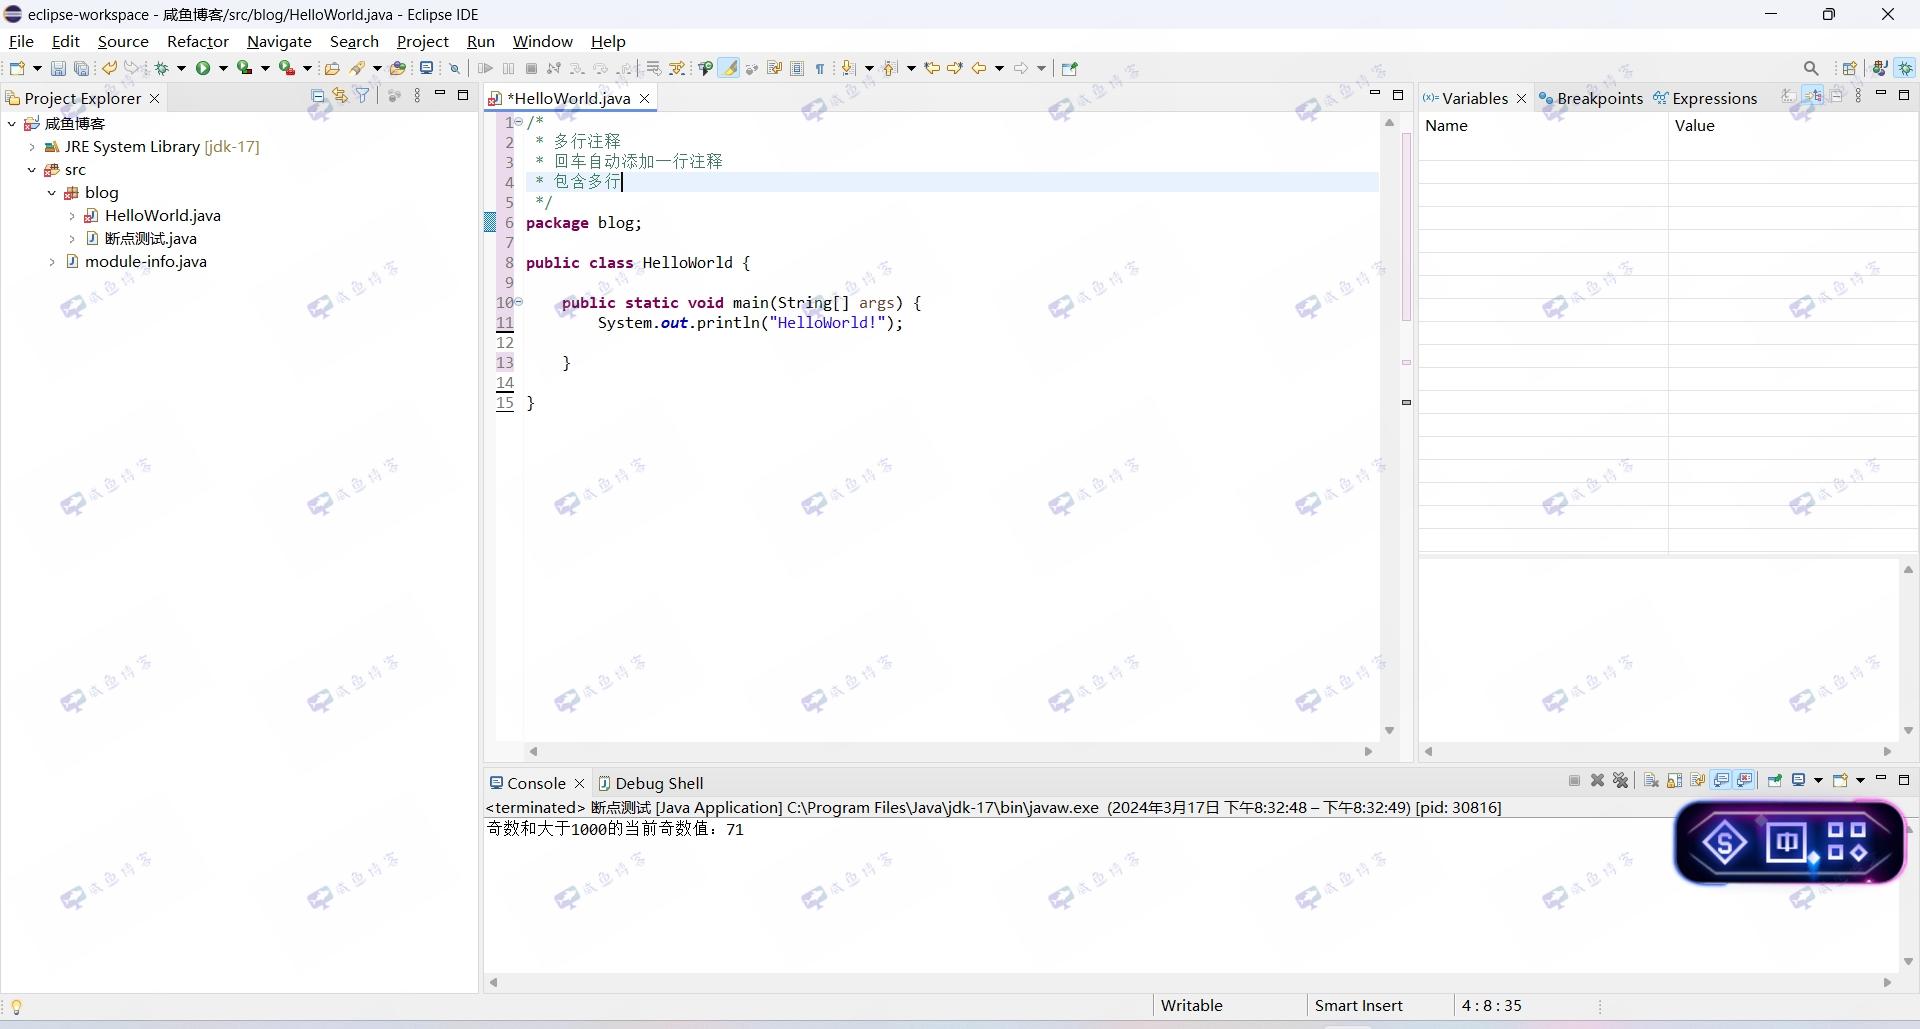Start debugging with the bug icon
This screenshot has width=1920, height=1029.
(x=162, y=68)
